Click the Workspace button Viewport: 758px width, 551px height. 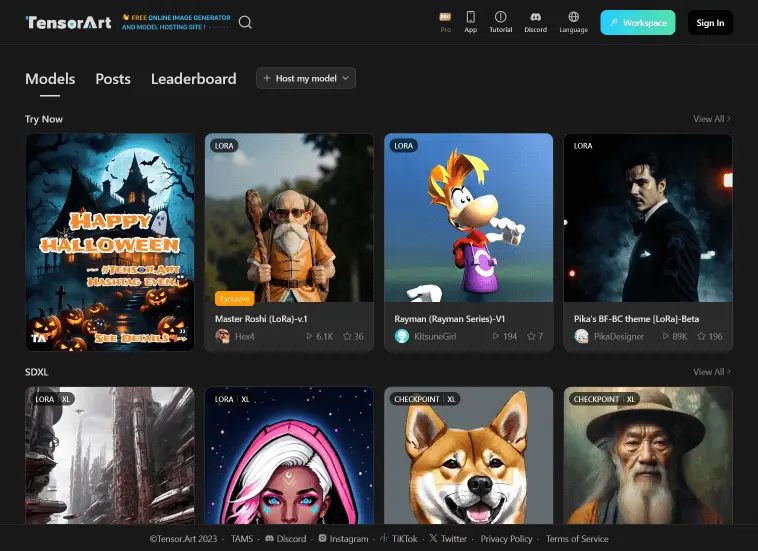[637, 23]
